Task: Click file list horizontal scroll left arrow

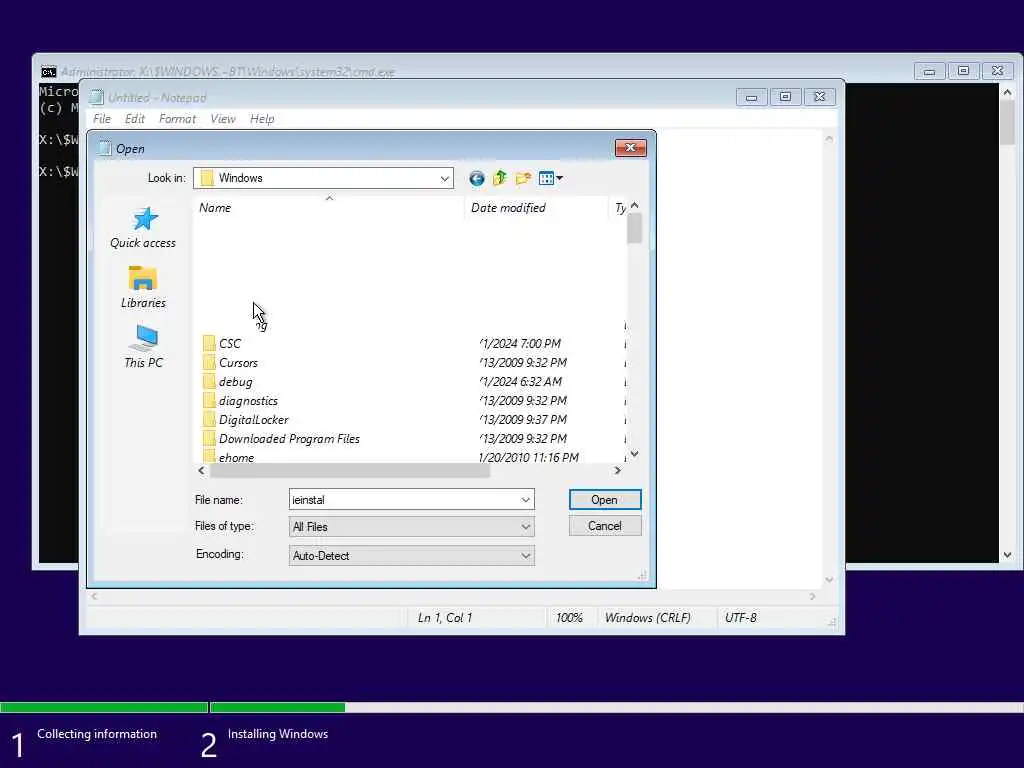Action: coord(201,470)
